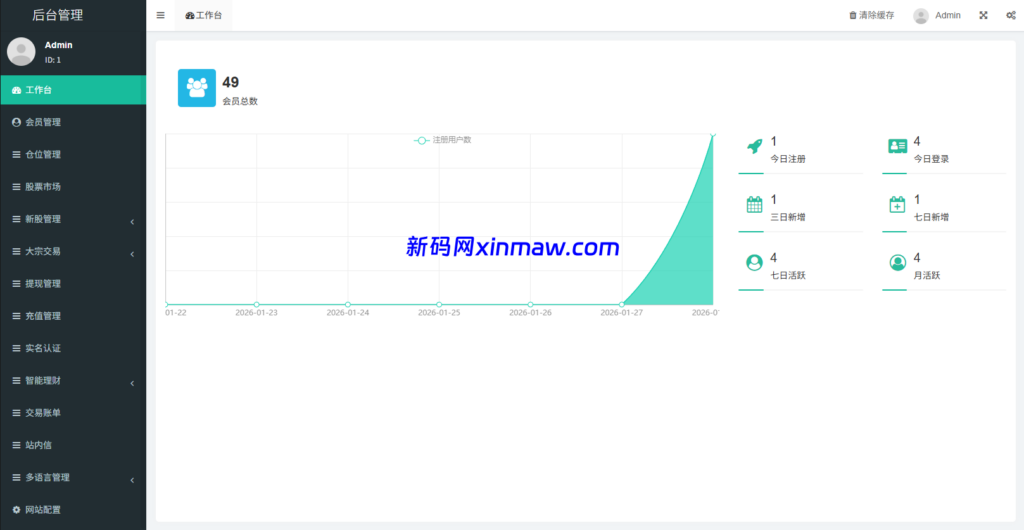
Task: Click the 2026-01-25 axis label
Action: 439,313
